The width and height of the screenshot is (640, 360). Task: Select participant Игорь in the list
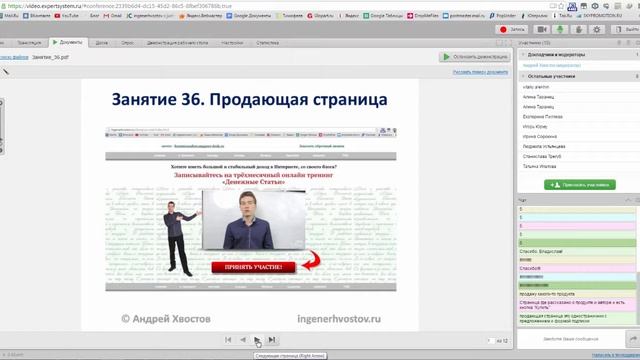[535, 127]
